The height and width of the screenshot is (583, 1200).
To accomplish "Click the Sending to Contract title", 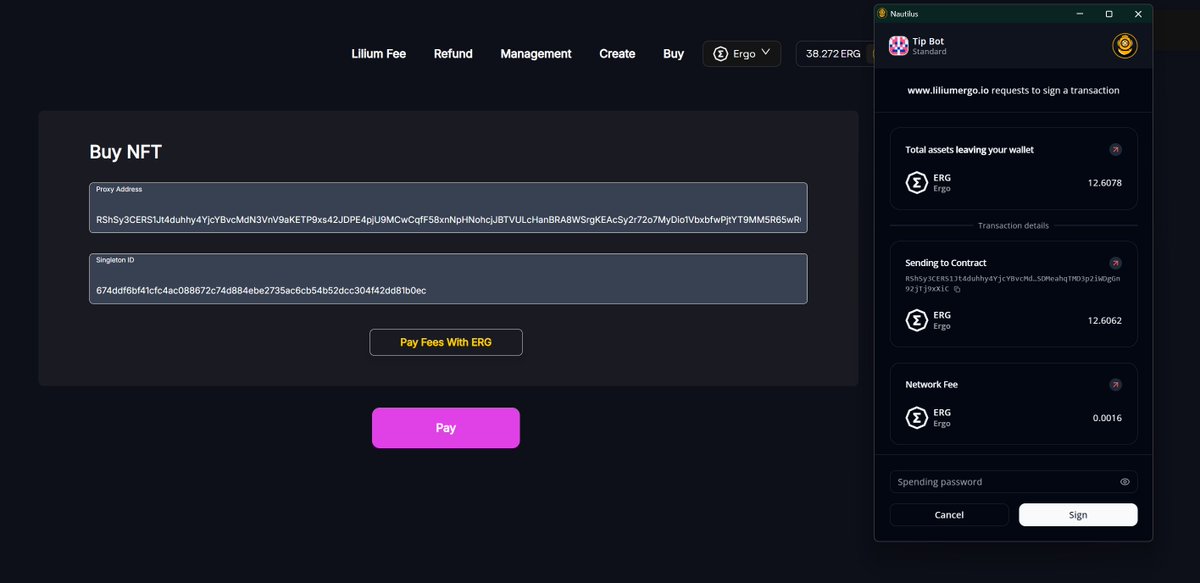I will click(x=946, y=263).
